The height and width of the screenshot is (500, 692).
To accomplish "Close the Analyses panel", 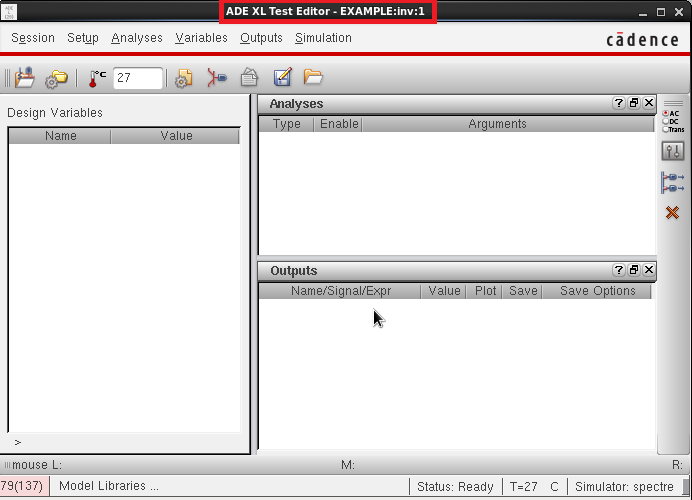I will tap(649, 103).
